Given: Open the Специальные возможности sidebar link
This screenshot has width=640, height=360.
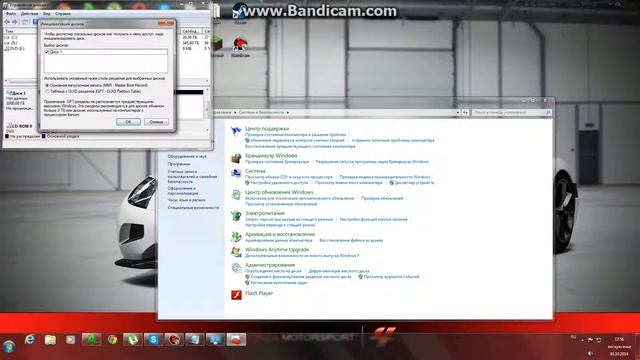Looking at the screenshot, I should pyautogui.click(x=193, y=208).
